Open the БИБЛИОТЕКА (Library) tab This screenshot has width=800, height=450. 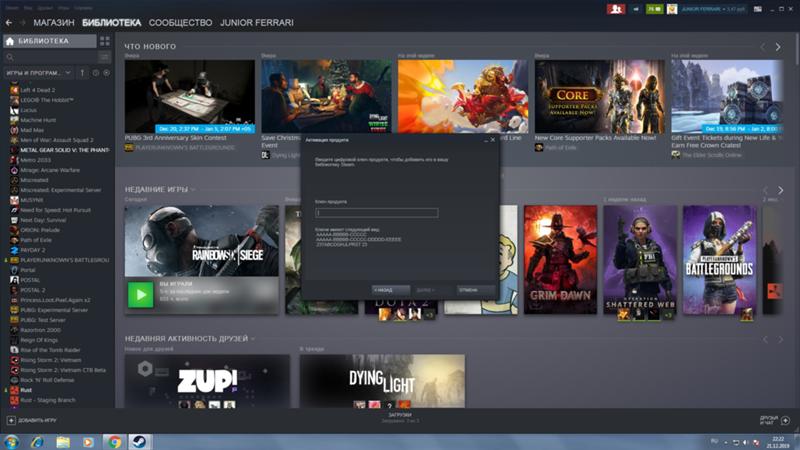pos(111,22)
